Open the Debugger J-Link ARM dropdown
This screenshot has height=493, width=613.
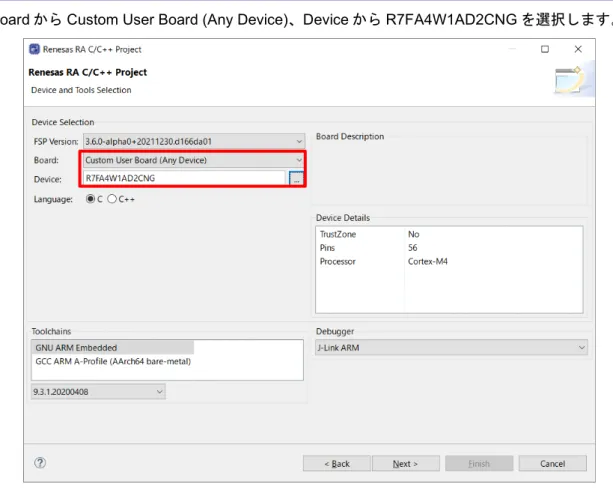451,348
